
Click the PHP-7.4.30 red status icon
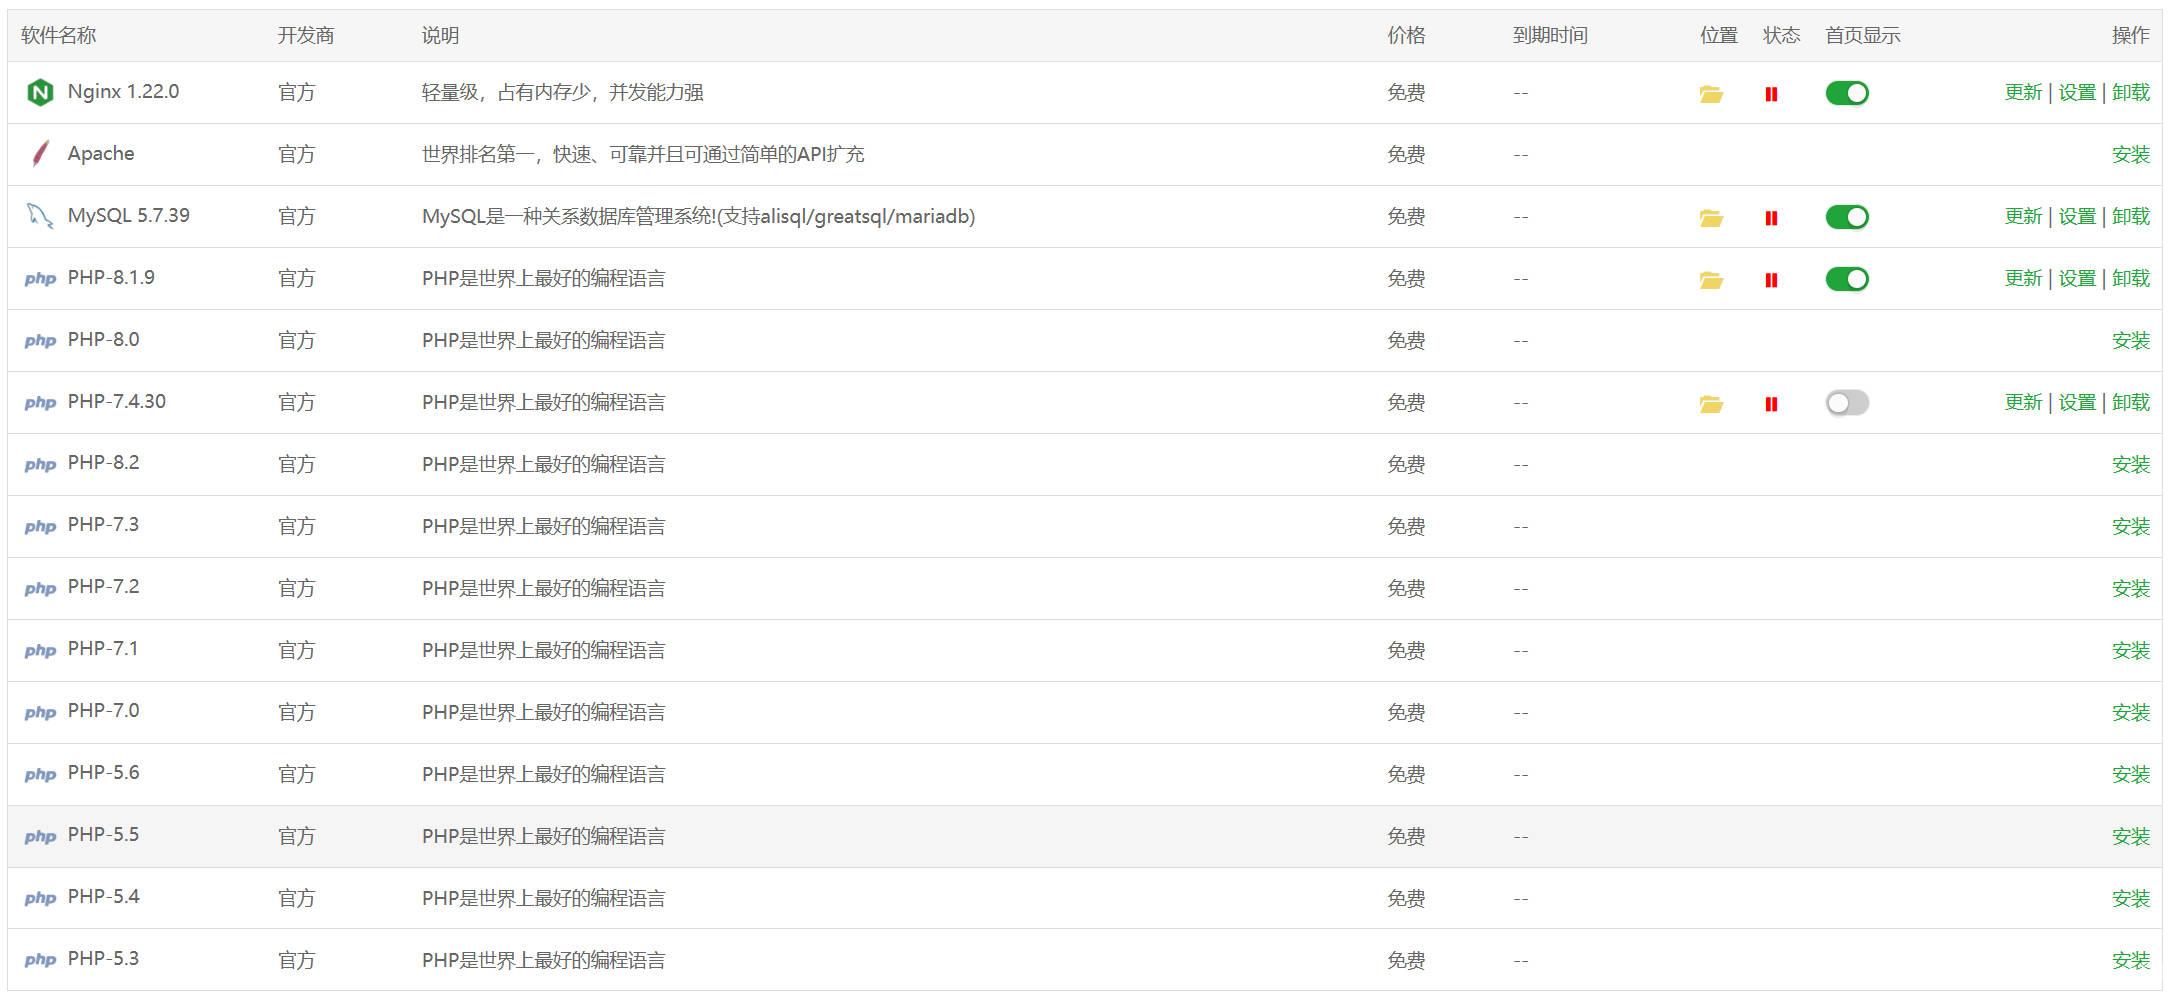(1771, 404)
